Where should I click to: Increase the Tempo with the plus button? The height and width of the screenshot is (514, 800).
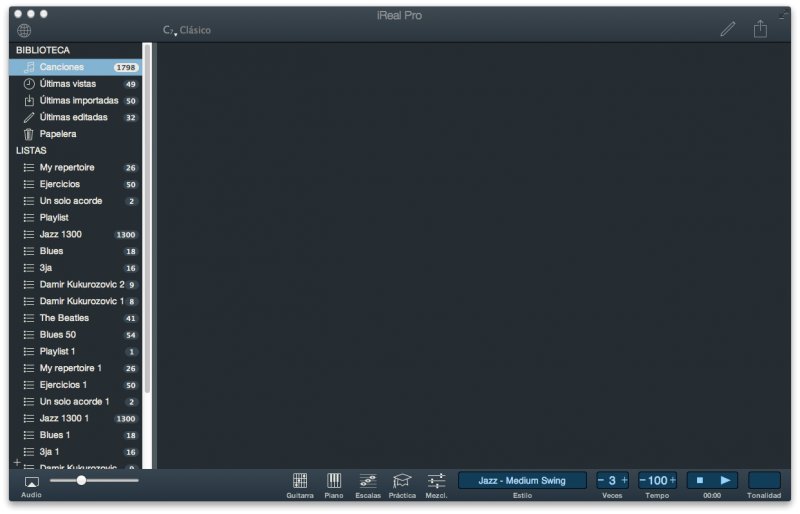click(x=673, y=480)
